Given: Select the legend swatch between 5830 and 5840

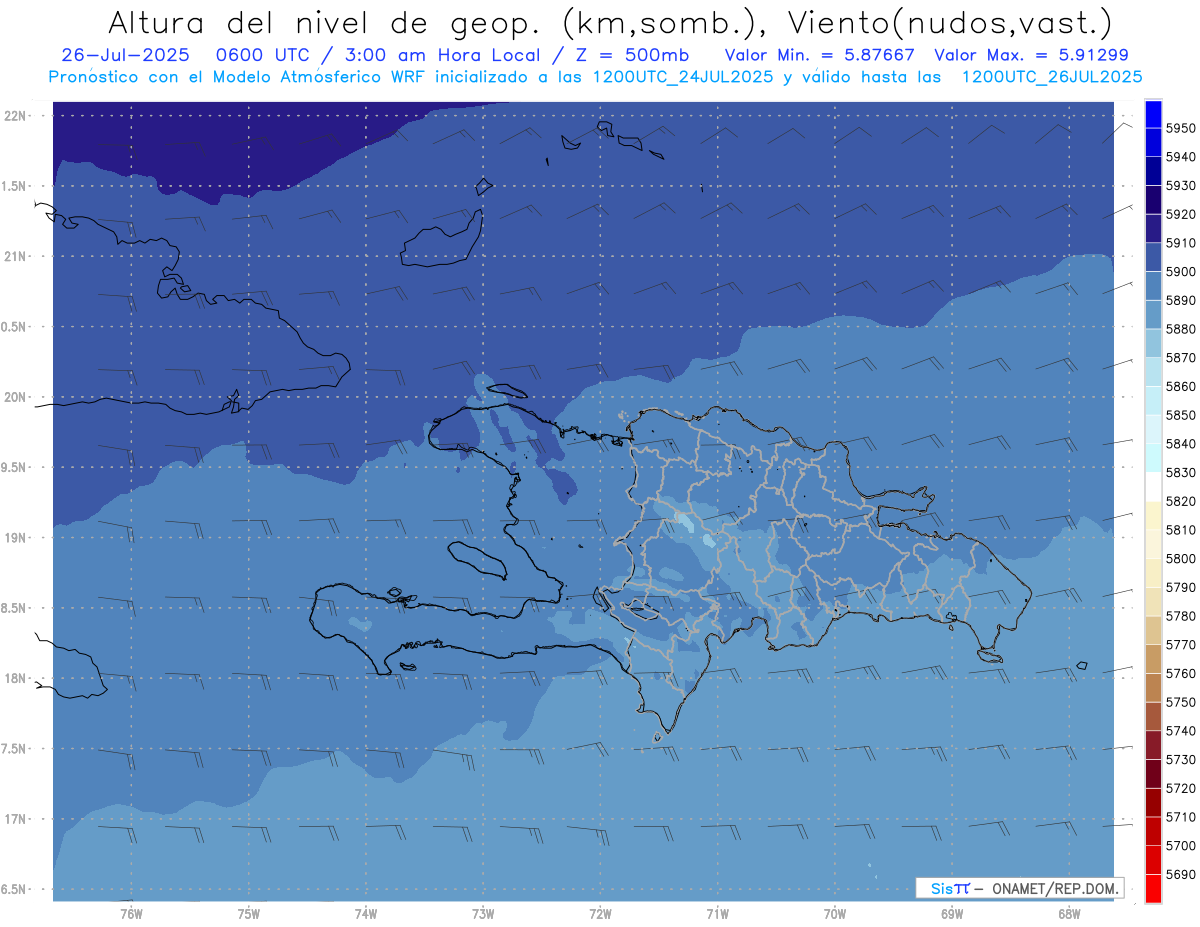Looking at the screenshot, I should click(1153, 458).
